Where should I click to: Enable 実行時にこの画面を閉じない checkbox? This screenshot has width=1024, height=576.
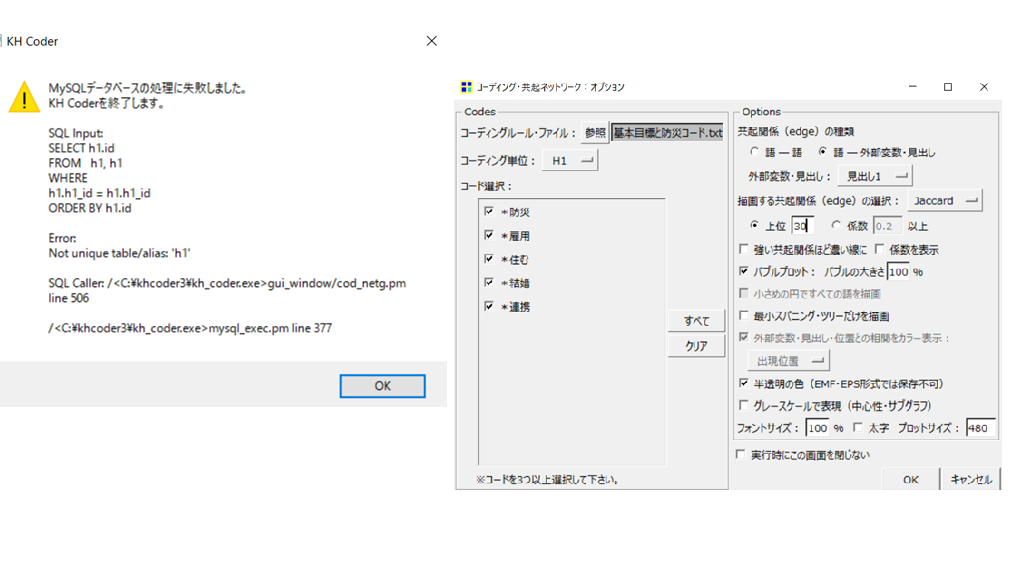pos(740,454)
